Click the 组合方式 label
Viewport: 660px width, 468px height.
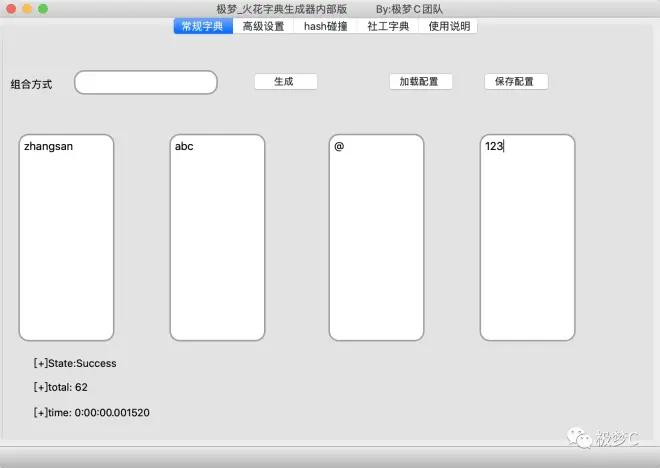click(x=31, y=84)
